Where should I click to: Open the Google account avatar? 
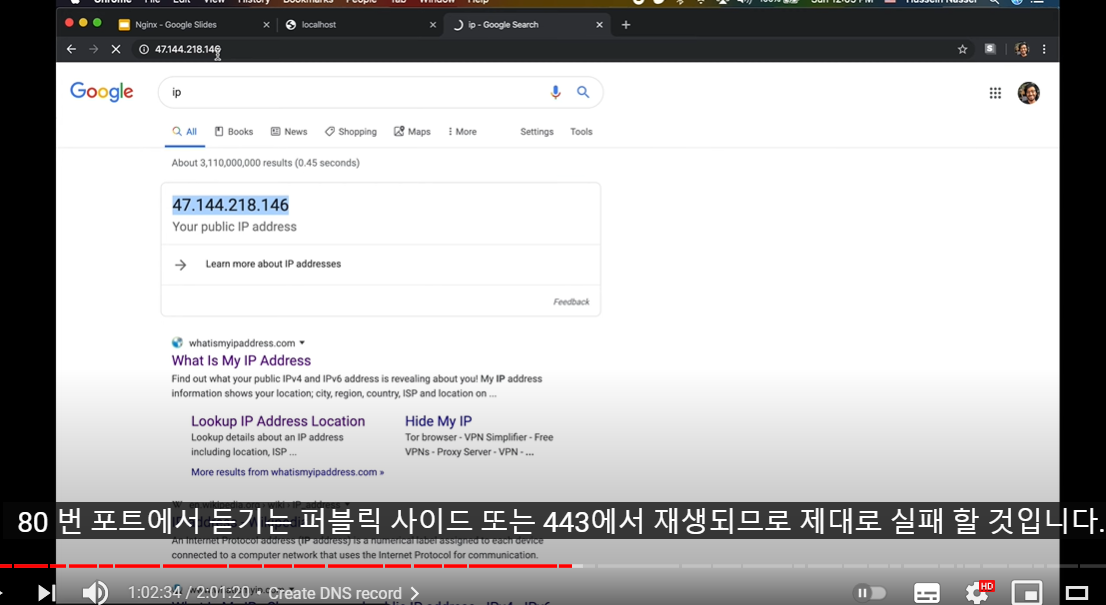click(x=1028, y=93)
